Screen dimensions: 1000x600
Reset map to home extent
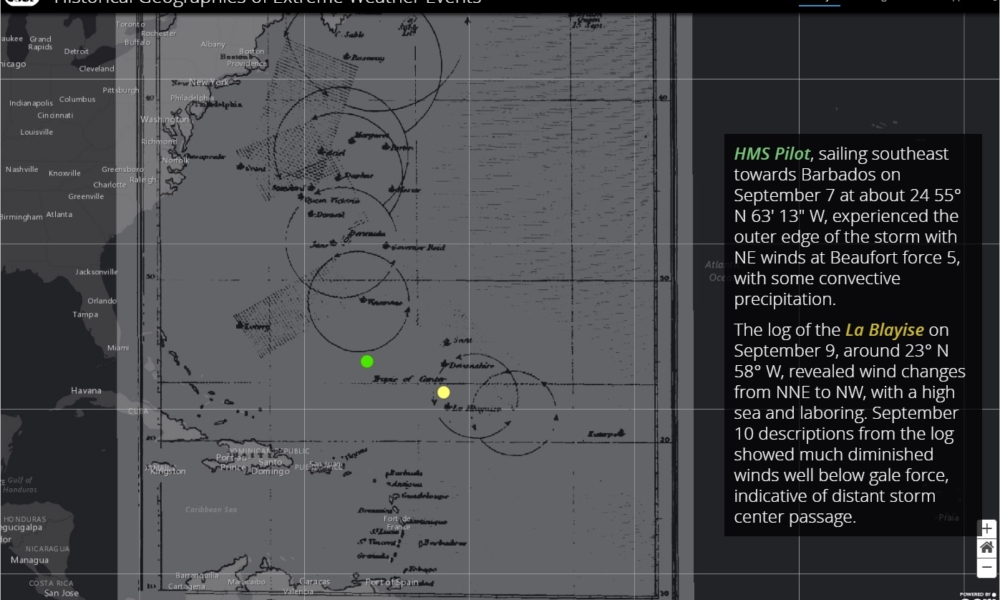pos(987,547)
